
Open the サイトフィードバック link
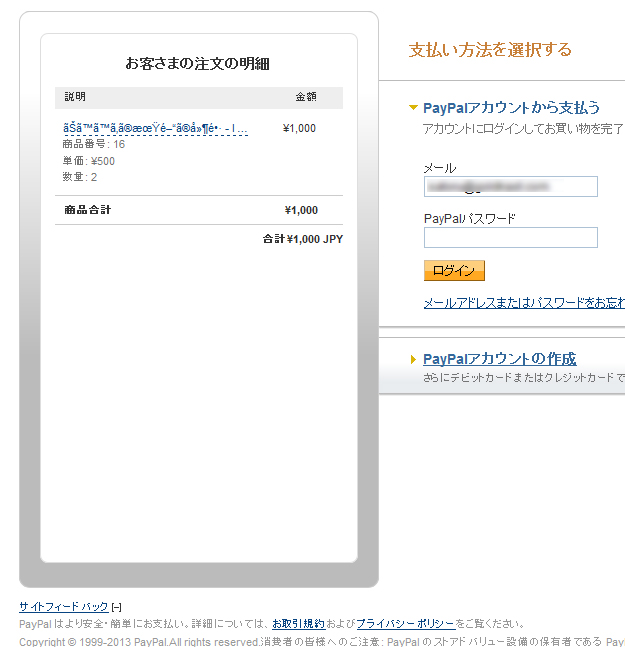coord(63,607)
